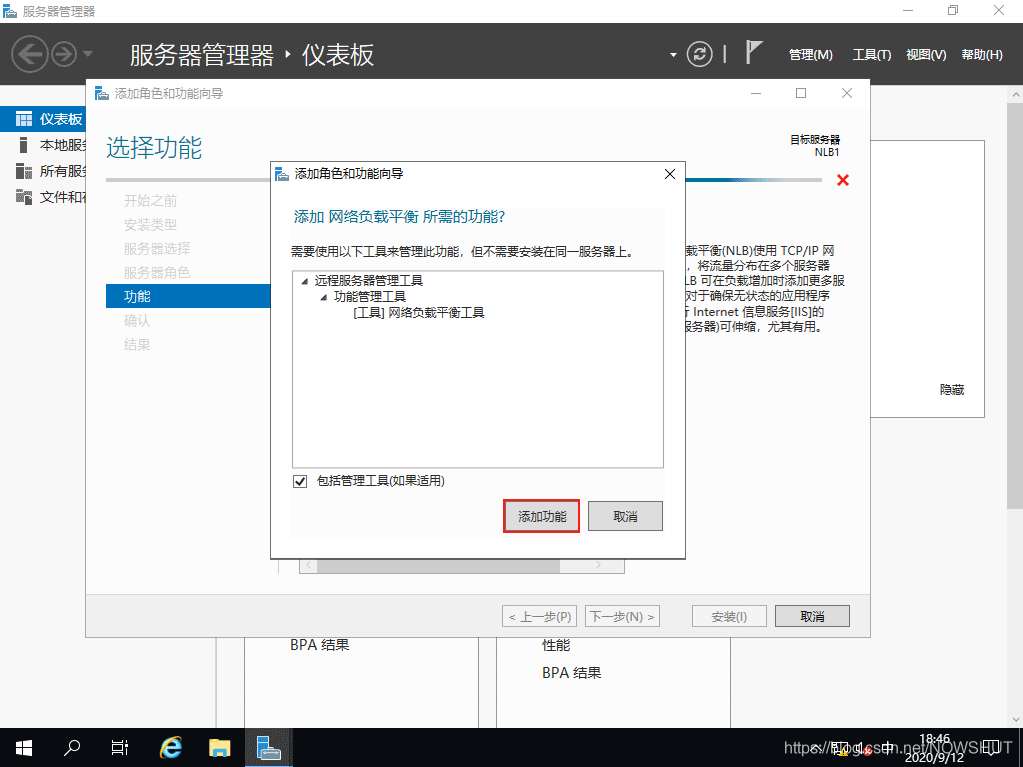Click the wizard's bottom 取消 button

(812, 616)
